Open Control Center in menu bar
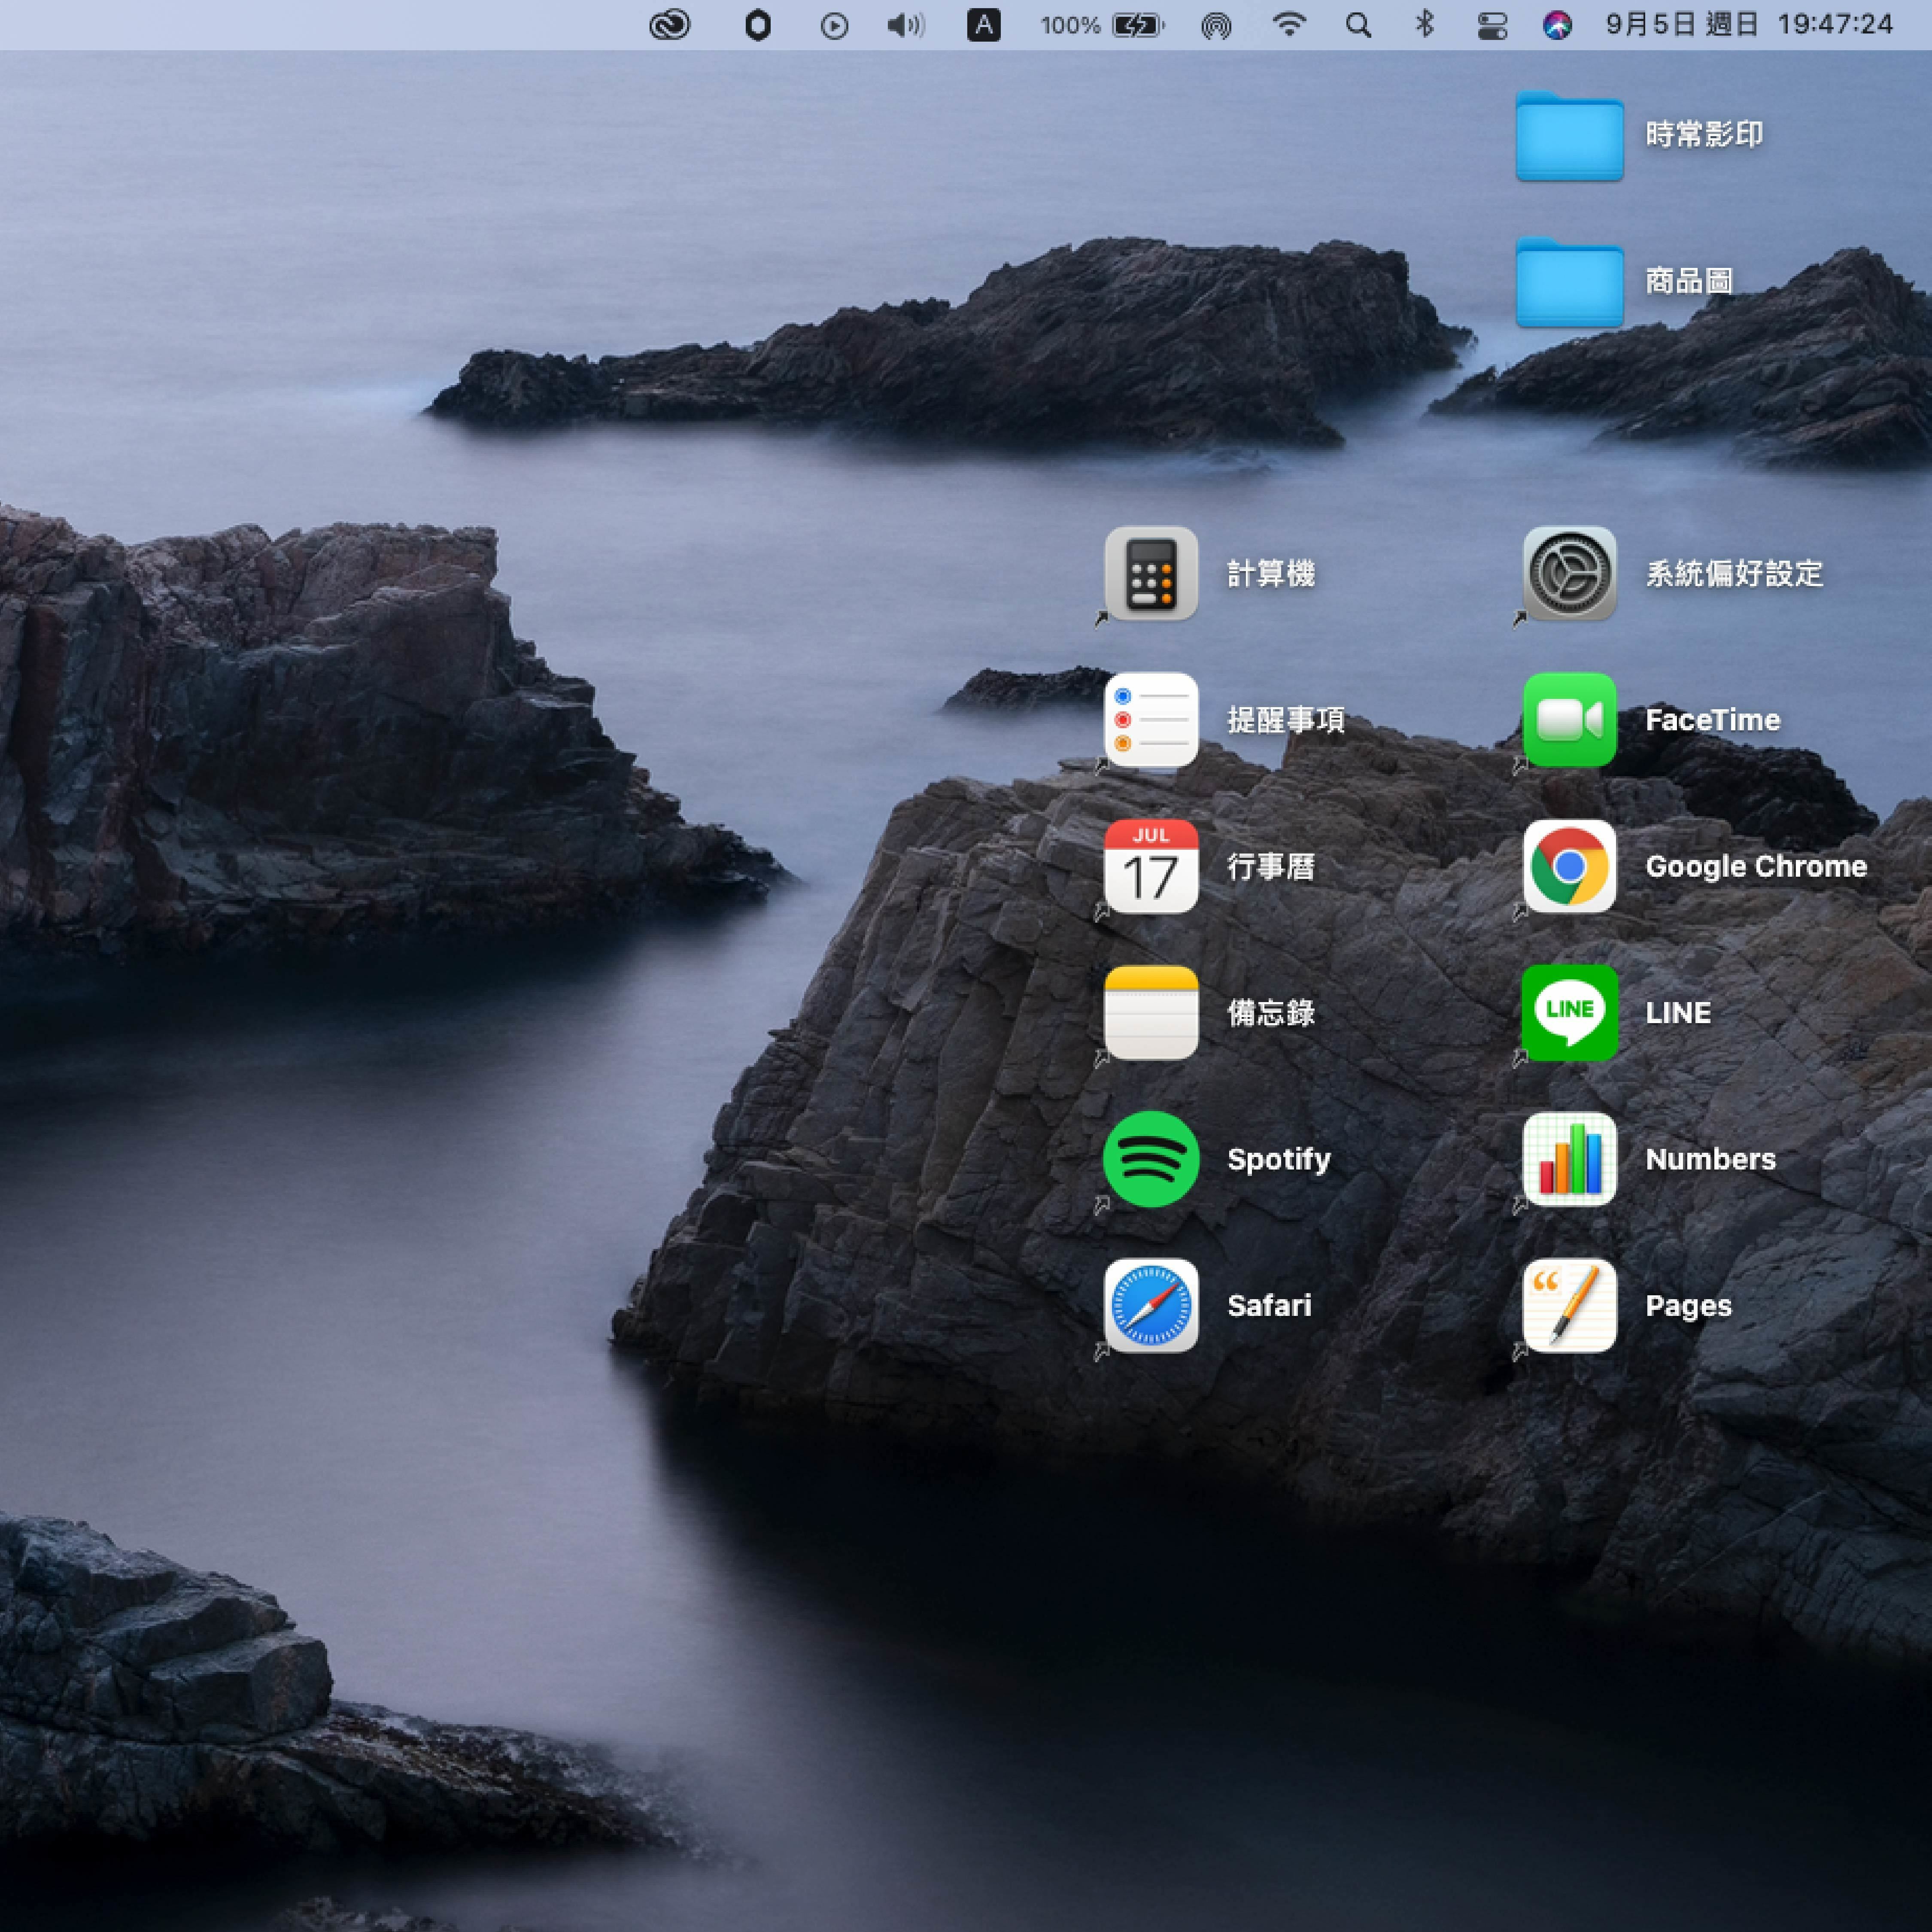This screenshot has height=1932, width=1932. tap(1492, 25)
